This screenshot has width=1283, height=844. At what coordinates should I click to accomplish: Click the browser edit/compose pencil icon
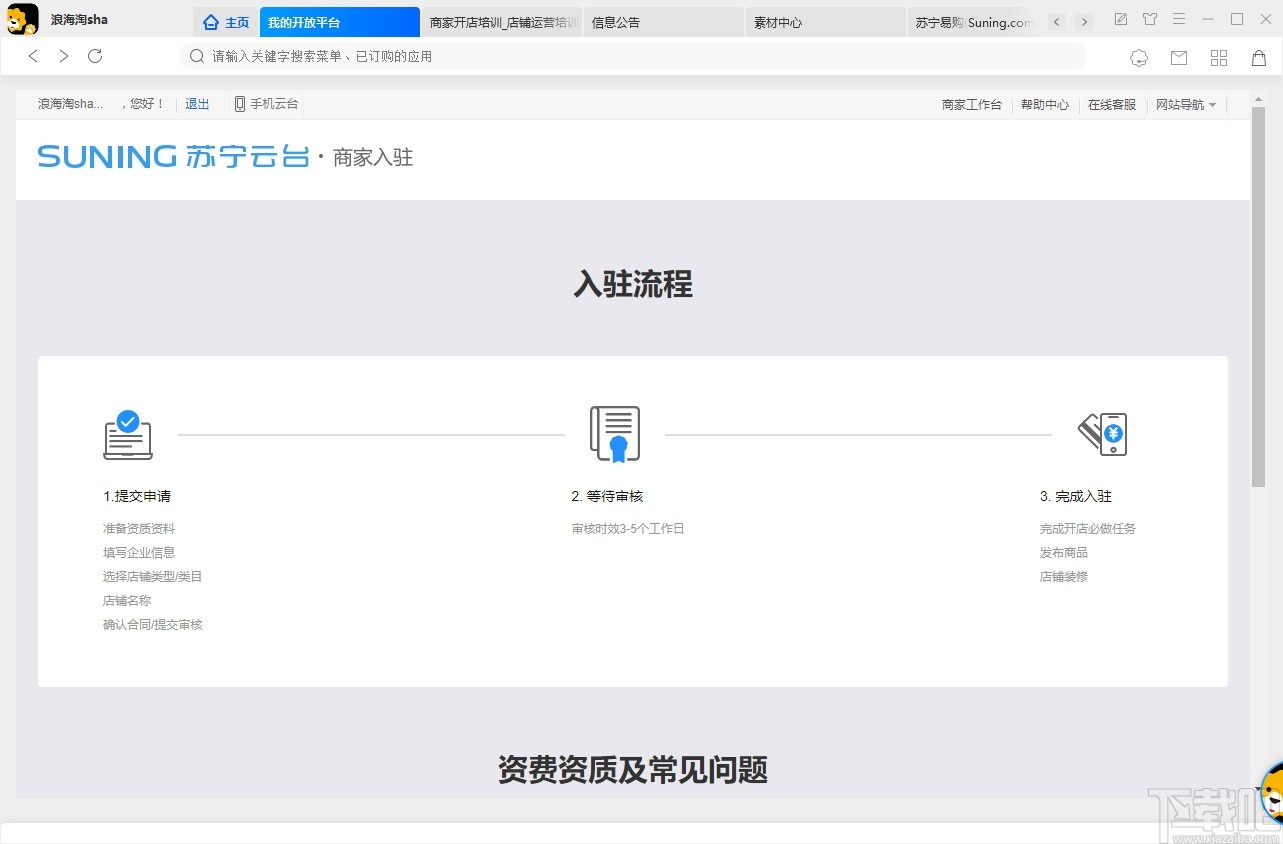(x=1120, y=19)
